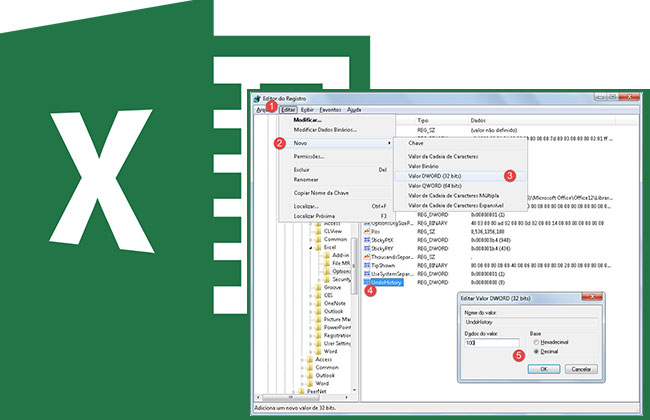
Task: Click the OptionsDlgSizeP... value icon
Action: click(x=367, y=223)
